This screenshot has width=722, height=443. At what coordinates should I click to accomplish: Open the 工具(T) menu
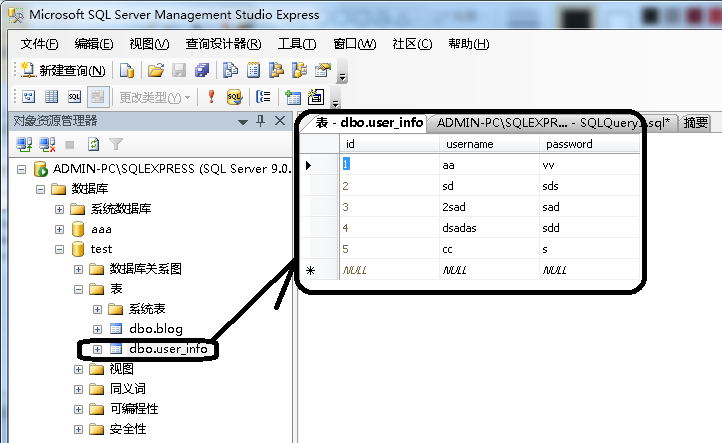(x=297, y=44)
